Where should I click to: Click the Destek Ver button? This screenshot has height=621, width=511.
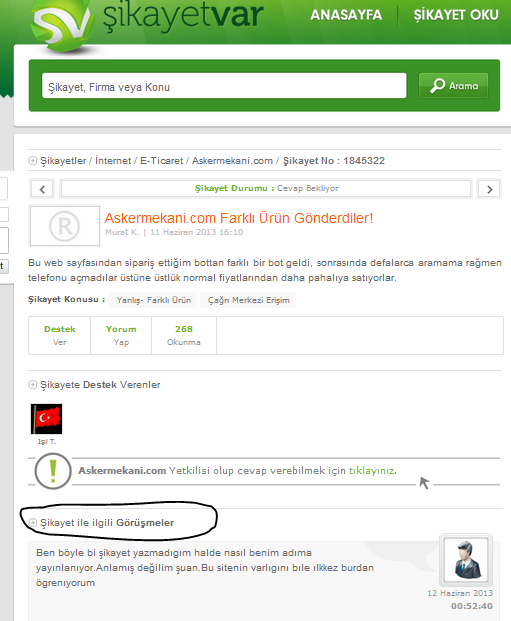tap(59, 335)
